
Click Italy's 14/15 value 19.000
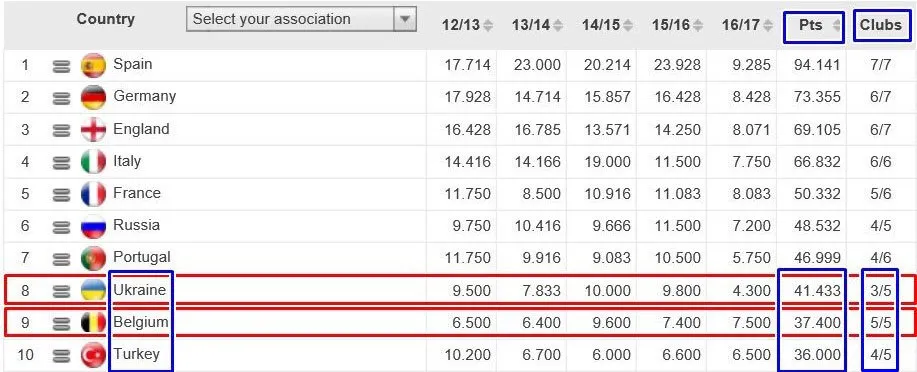607,161
